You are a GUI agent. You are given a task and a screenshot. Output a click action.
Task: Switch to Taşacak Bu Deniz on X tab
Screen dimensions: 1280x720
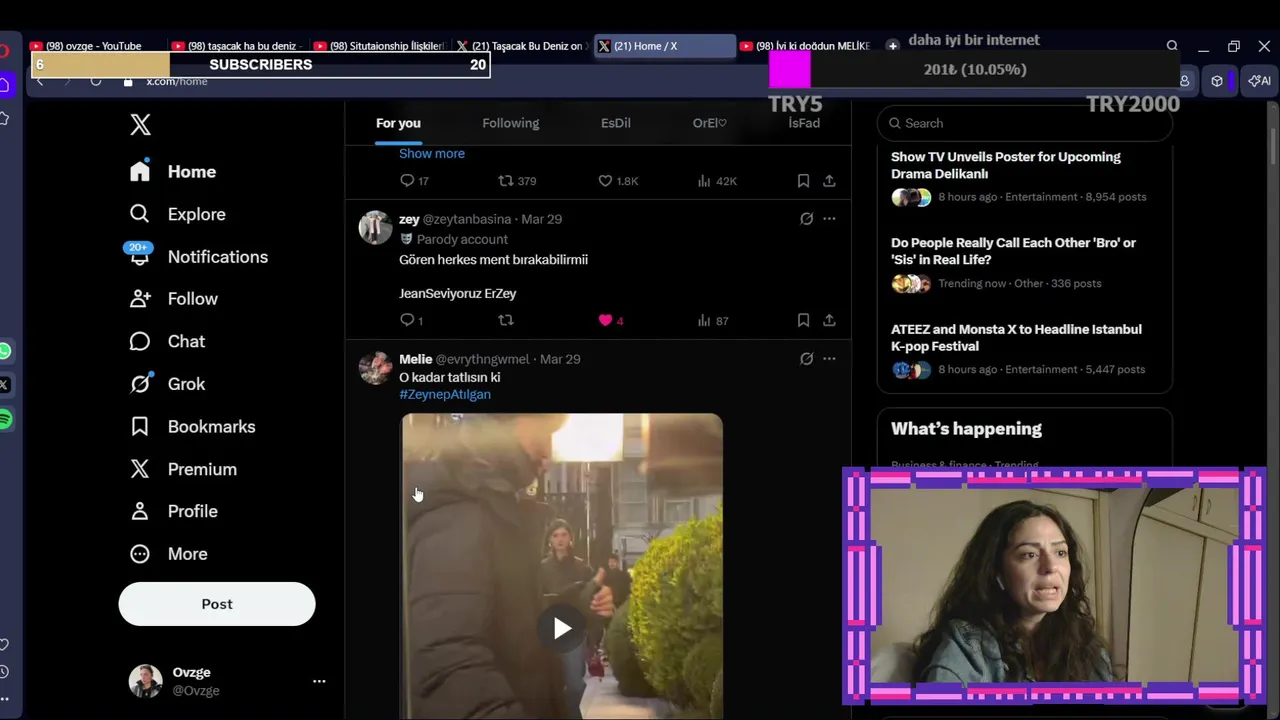coord(522,46)
